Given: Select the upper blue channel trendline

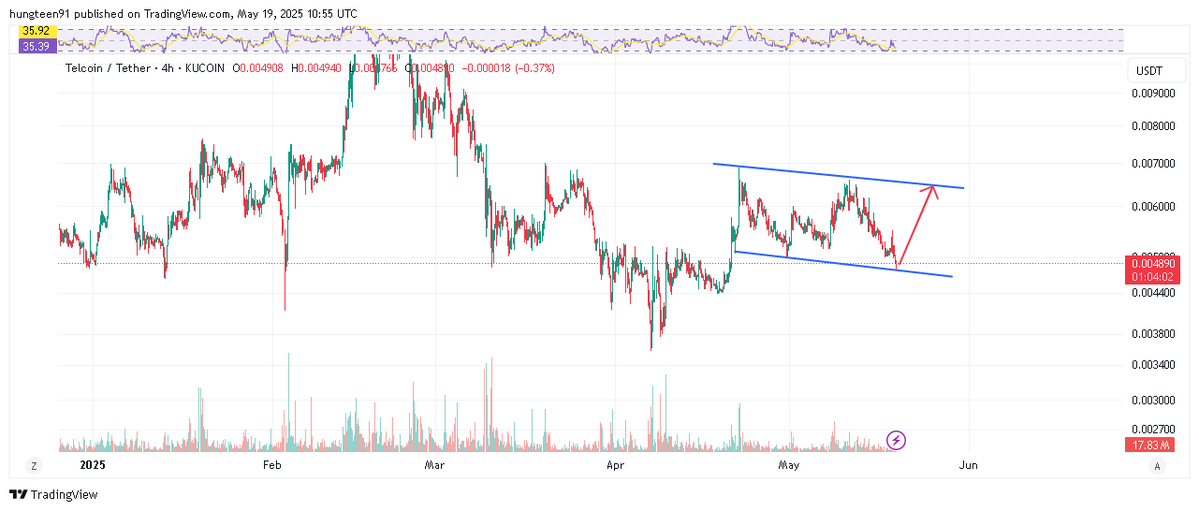Looking at the screenshot, I should 838,176.
